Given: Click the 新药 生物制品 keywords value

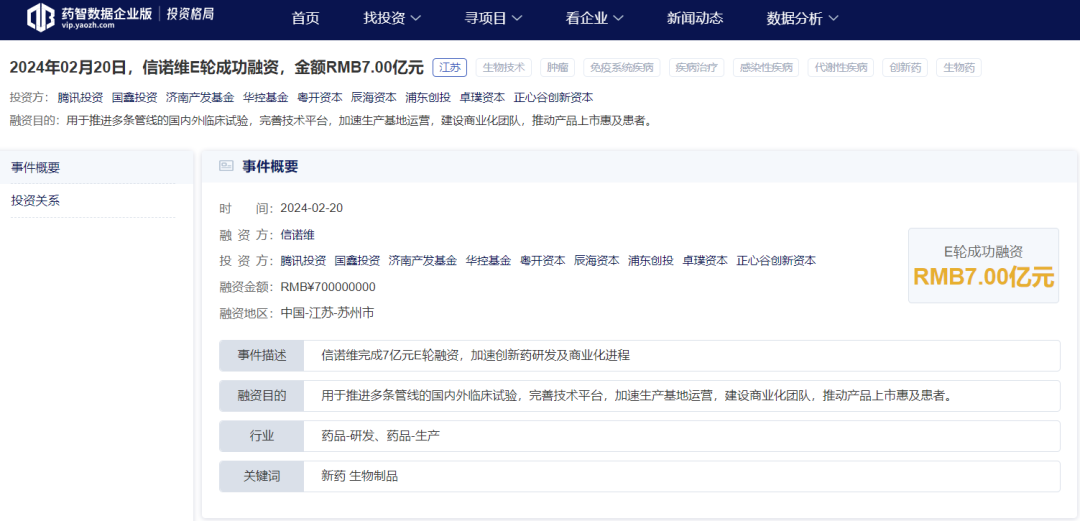Looking at the screenshot, I should tap(360, 476).
